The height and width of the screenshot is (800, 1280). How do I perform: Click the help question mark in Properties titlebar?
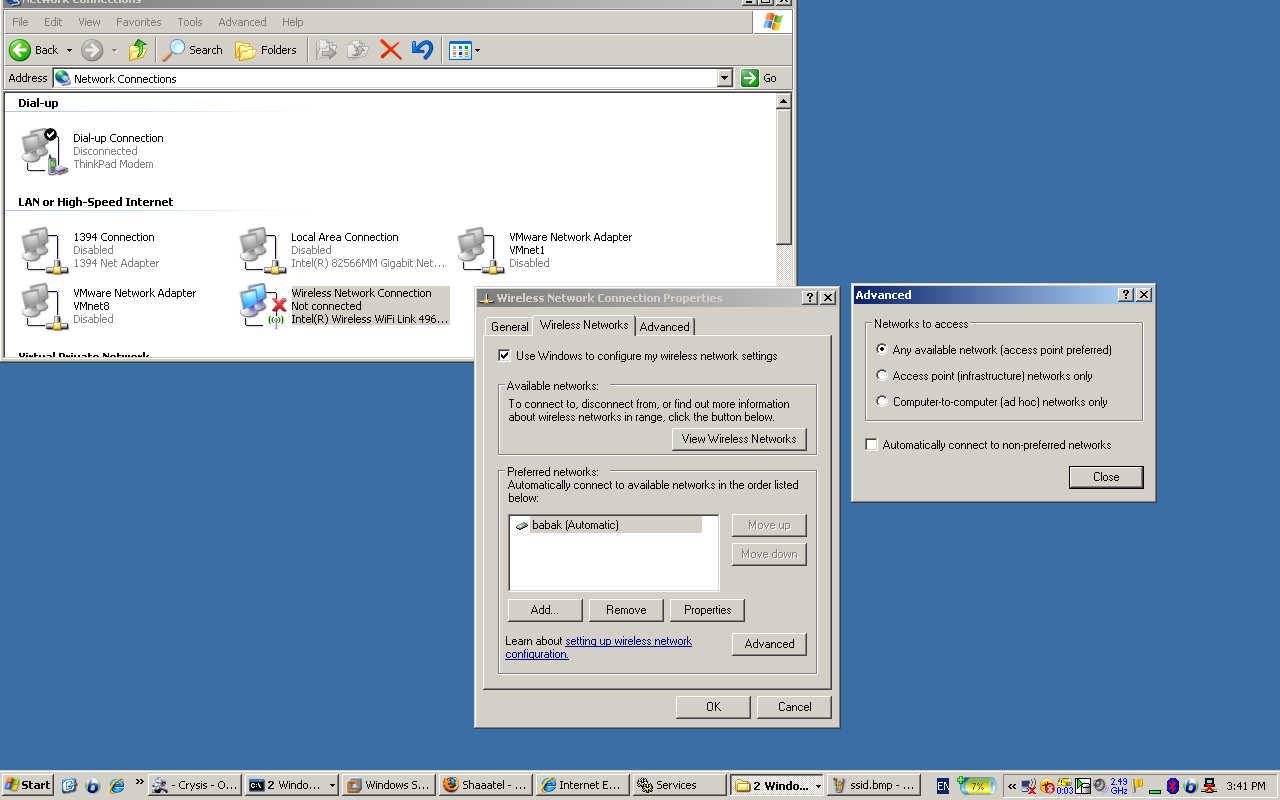(x=809, y=298)
